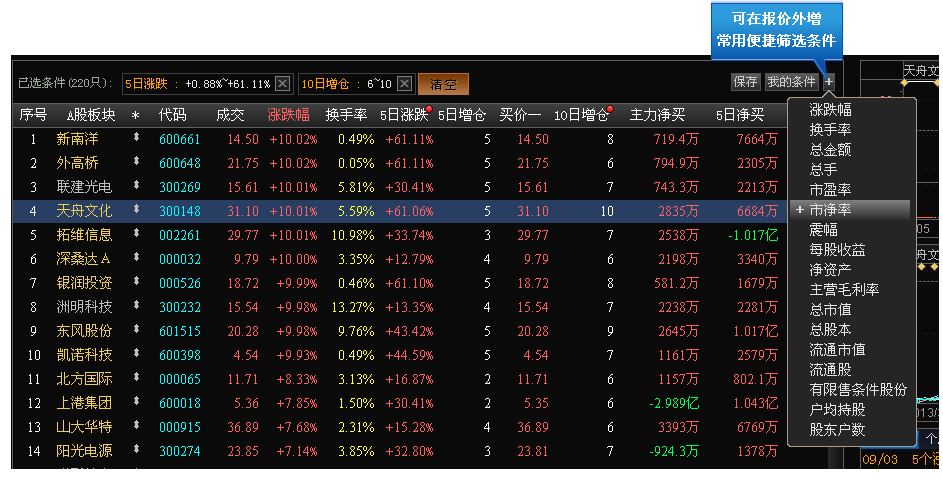Choose 总金额 in the dropdown list
This screenshot has height=479, width=943.
[x=831, y=149]
